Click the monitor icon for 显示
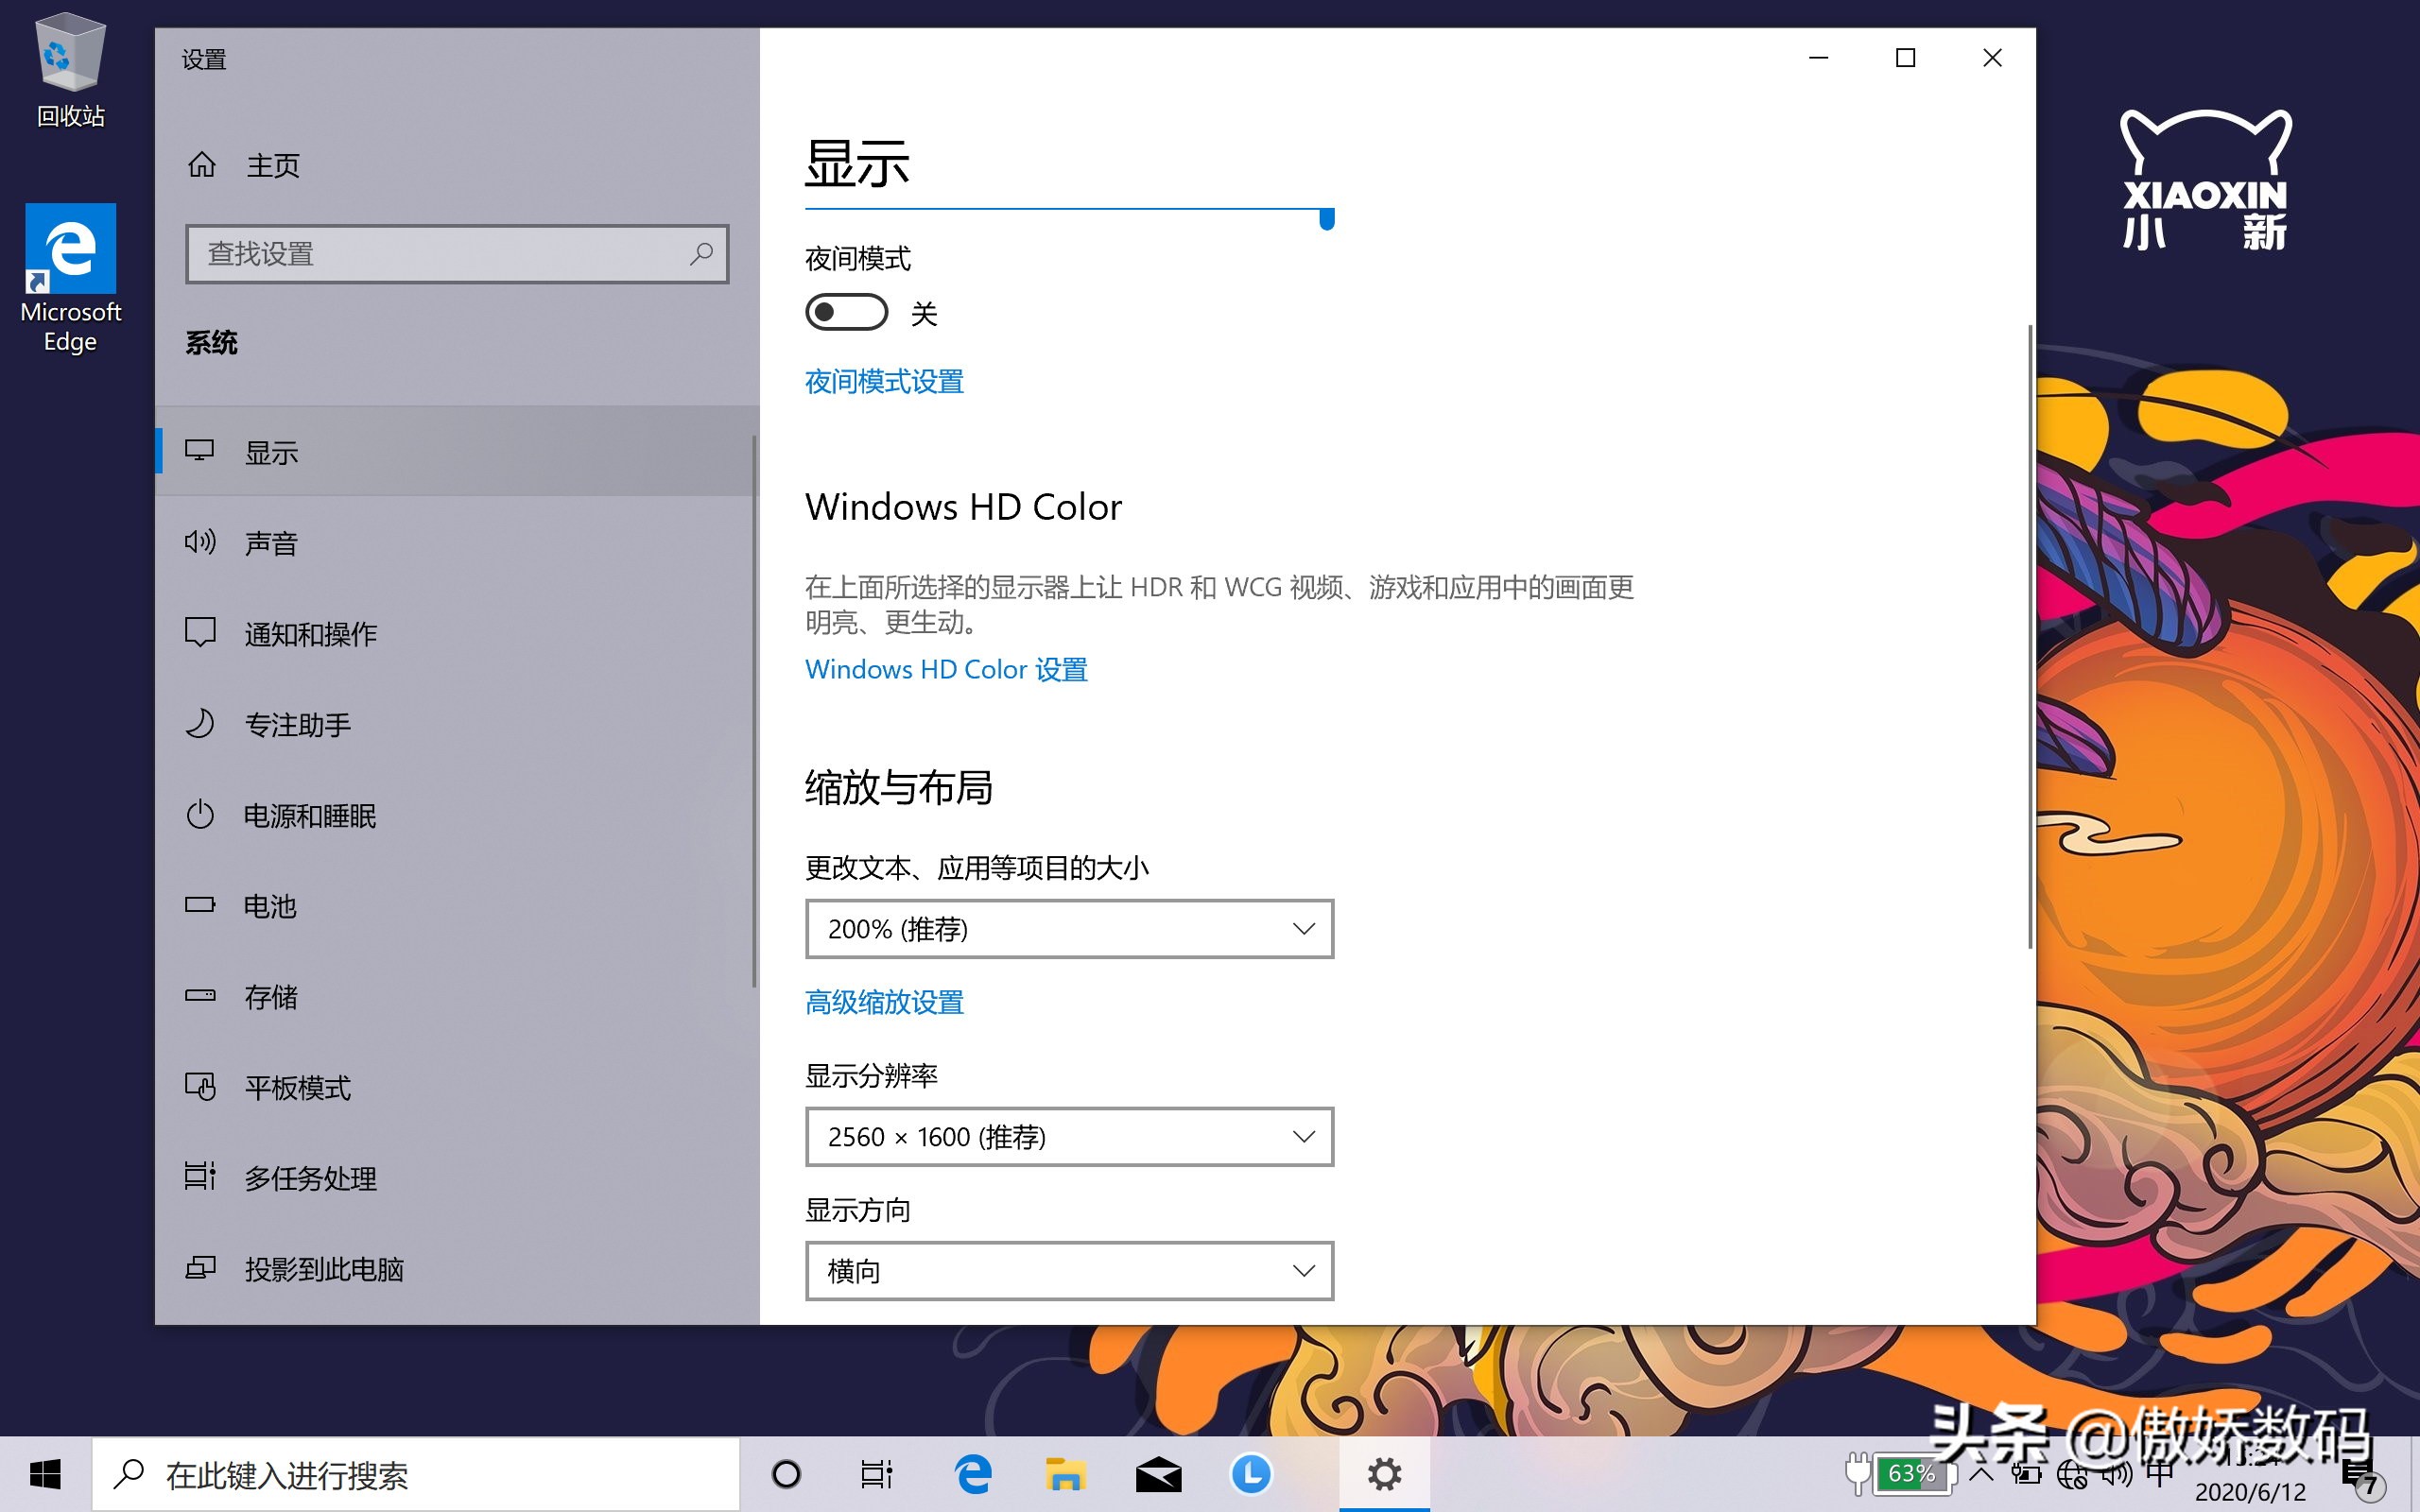This screenshot has width=2420, height=1512. click(x=200, y=452)
